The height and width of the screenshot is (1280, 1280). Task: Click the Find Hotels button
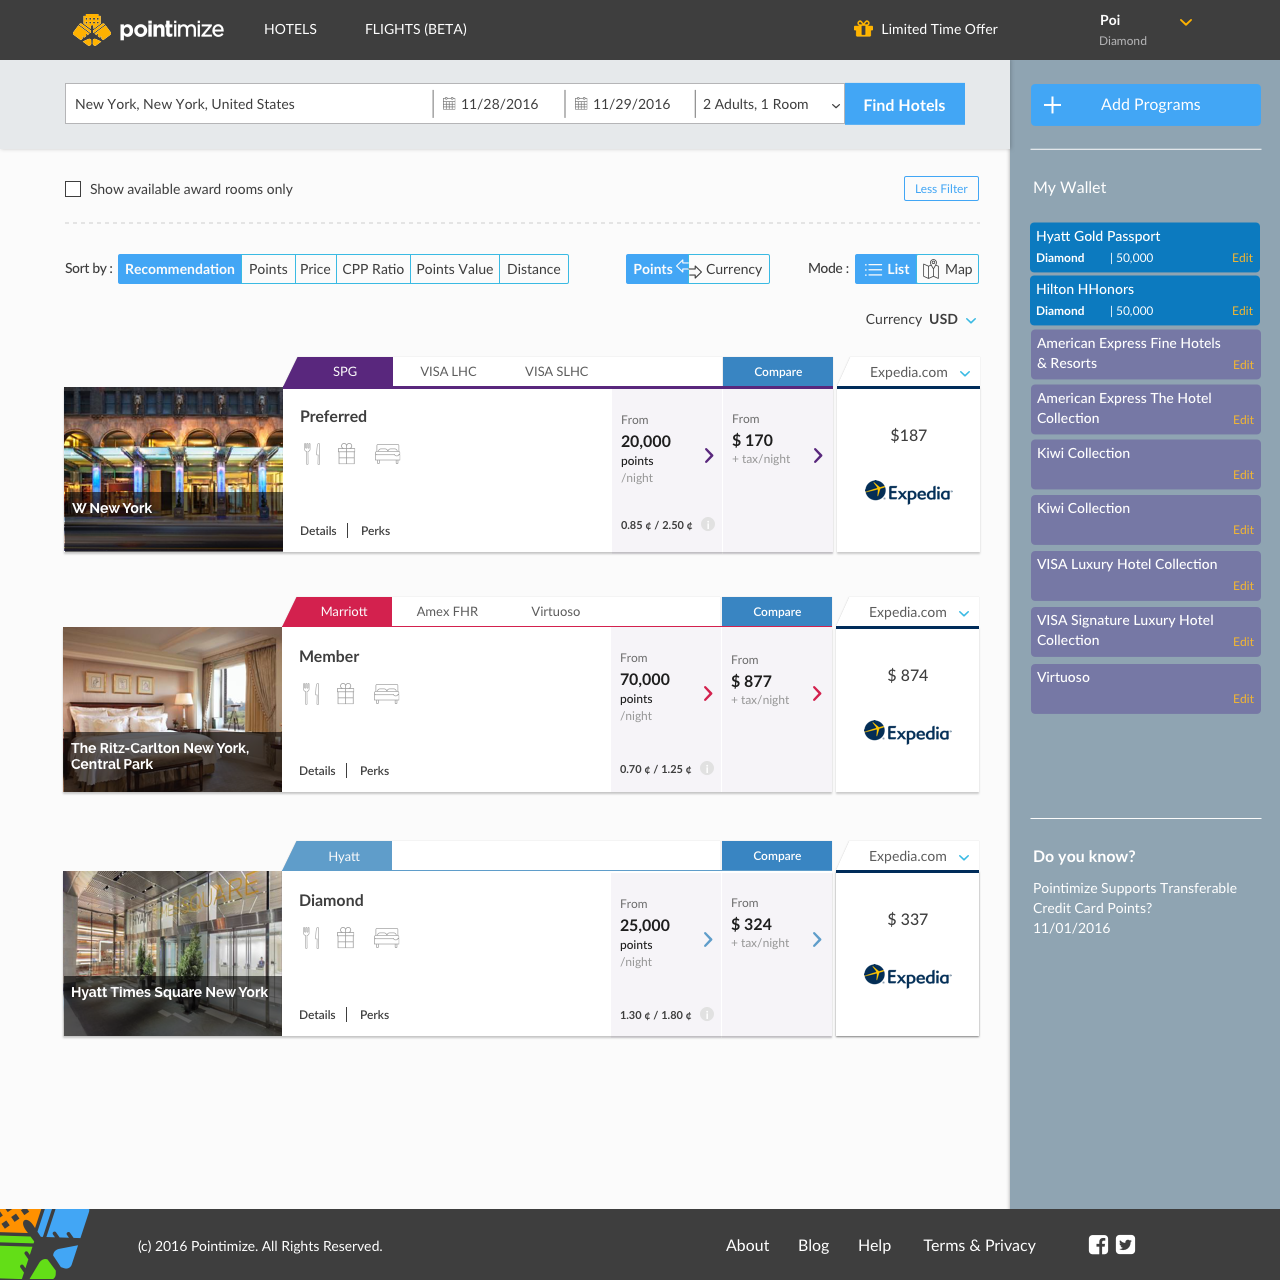pyautogui.click(x=905, y=104)
